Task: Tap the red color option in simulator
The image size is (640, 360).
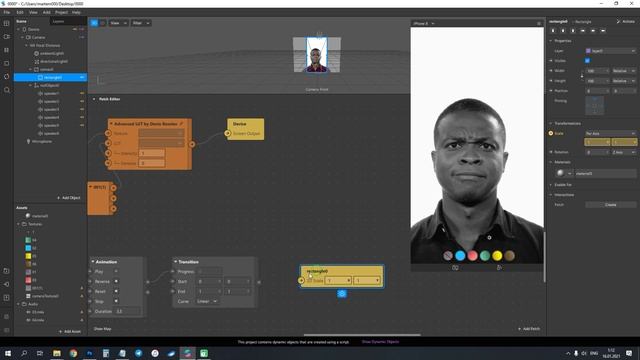Action: 473,256
